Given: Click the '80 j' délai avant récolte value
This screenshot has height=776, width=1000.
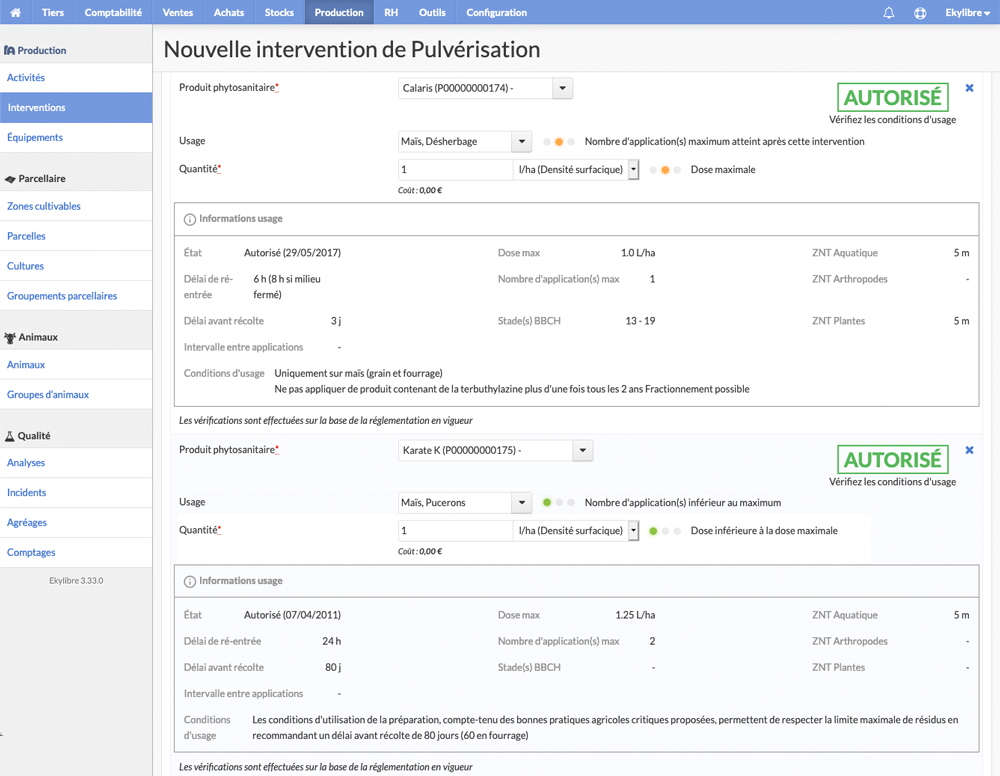Looking at the screenshot, I should [x=333, y=667].
